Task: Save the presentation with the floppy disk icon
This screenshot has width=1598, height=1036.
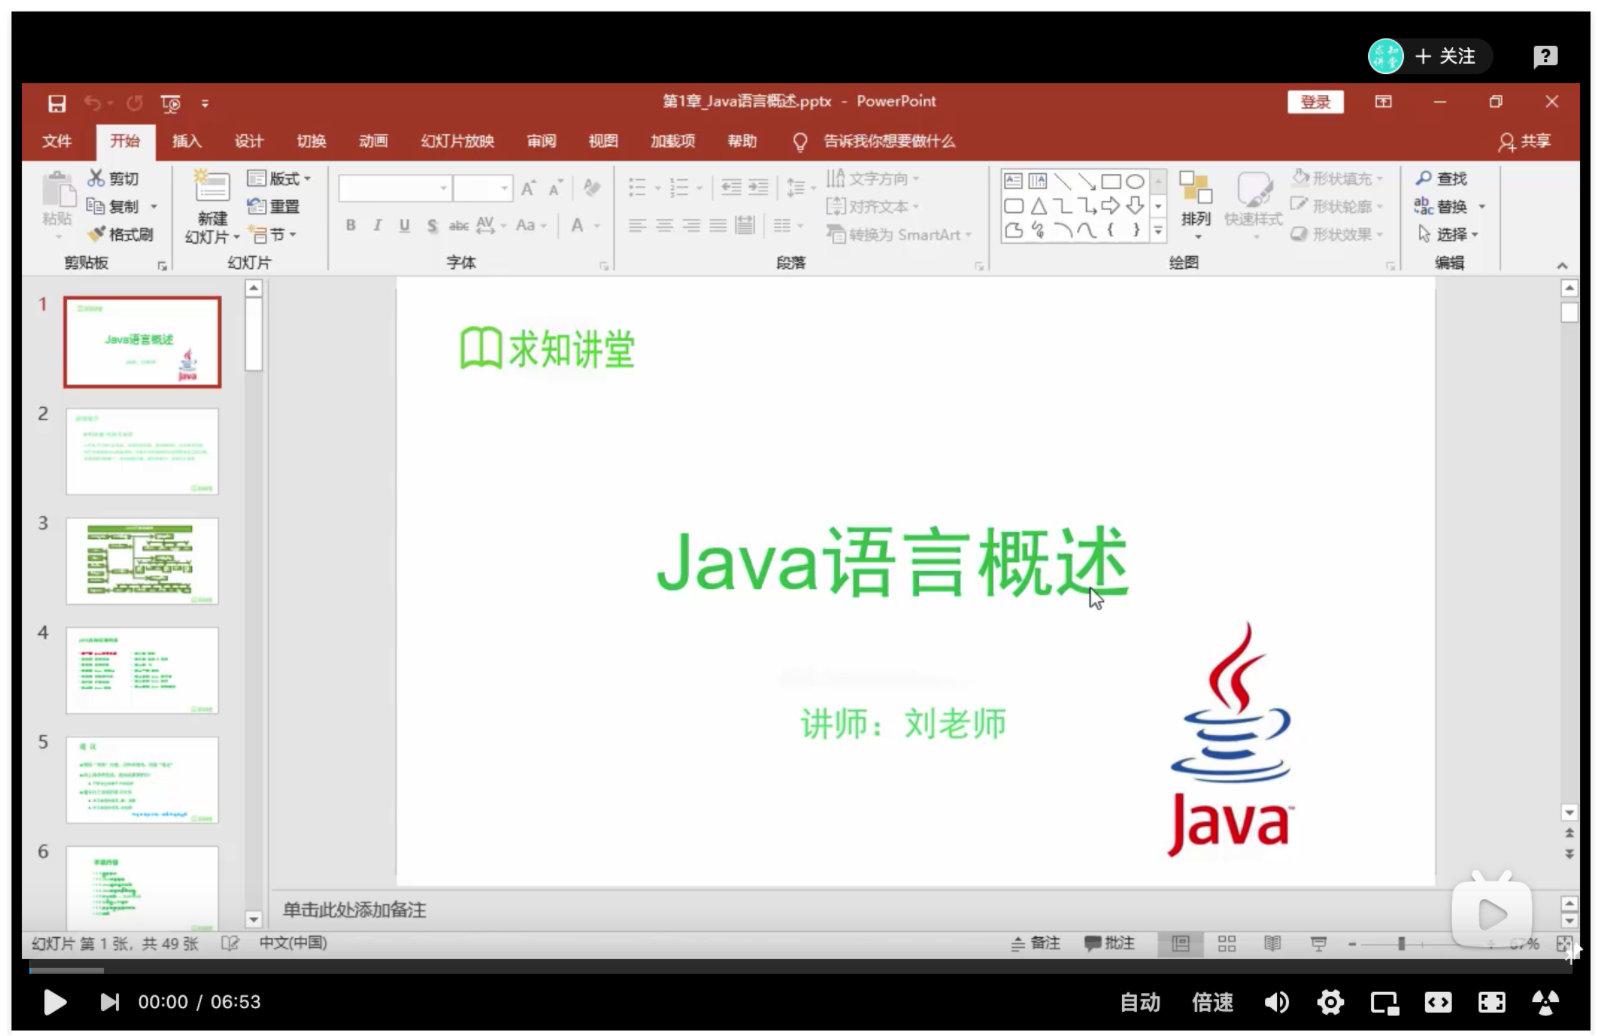Action: 57,103
